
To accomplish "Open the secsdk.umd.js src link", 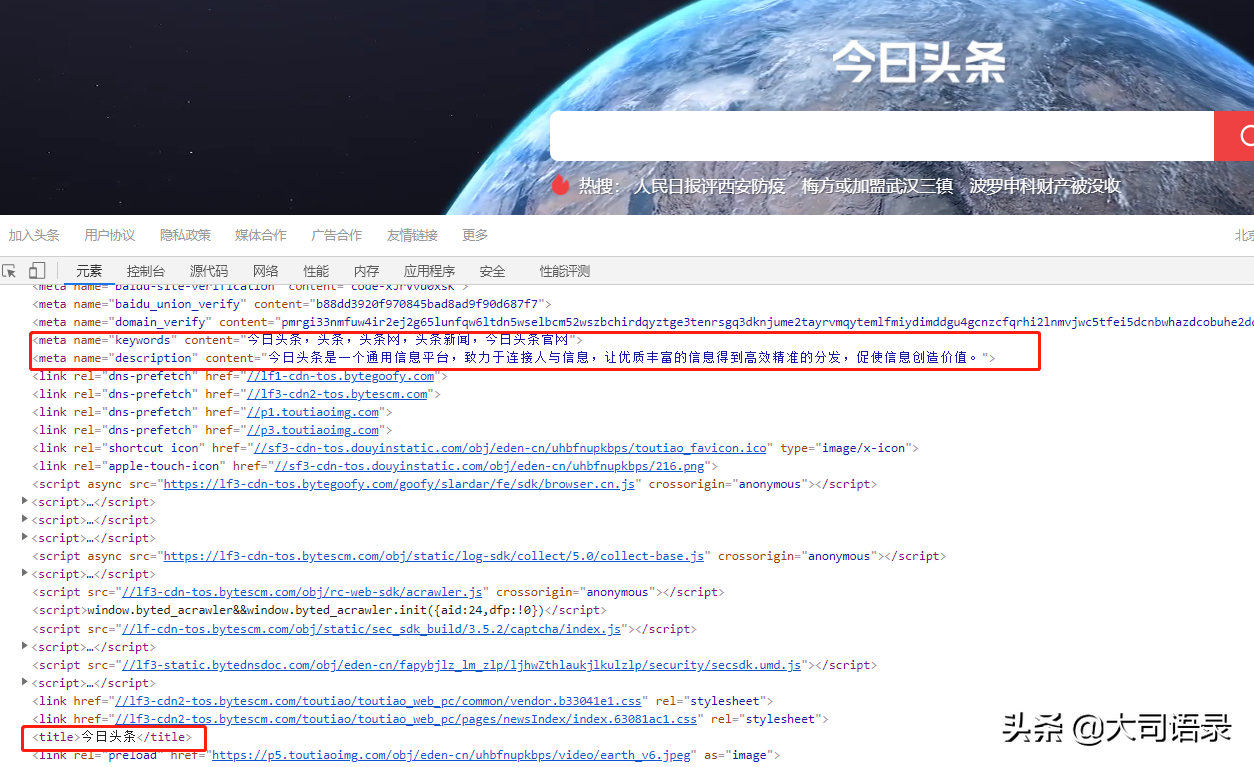I will (461, 665).
